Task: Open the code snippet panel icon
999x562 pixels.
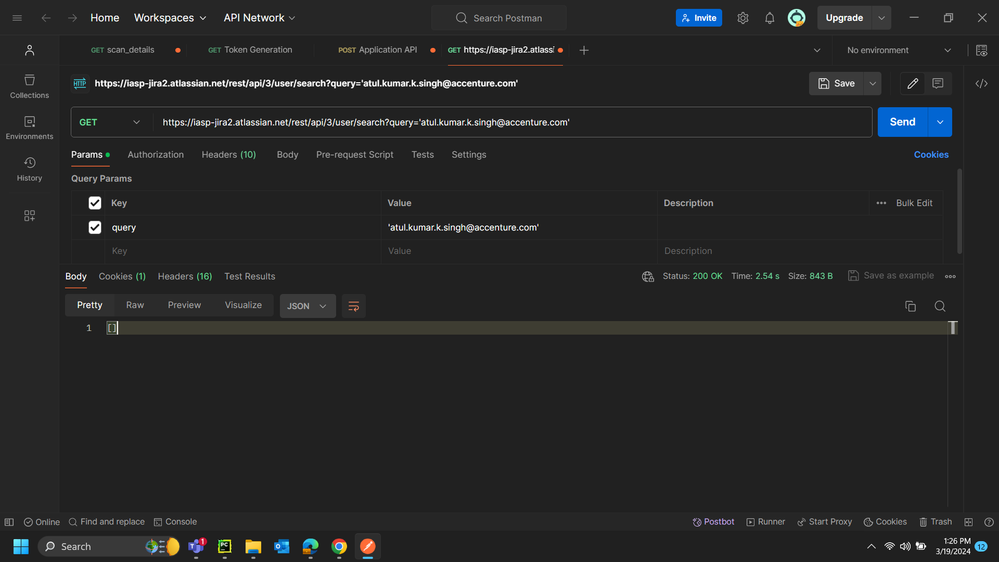Action: (981, 83)
